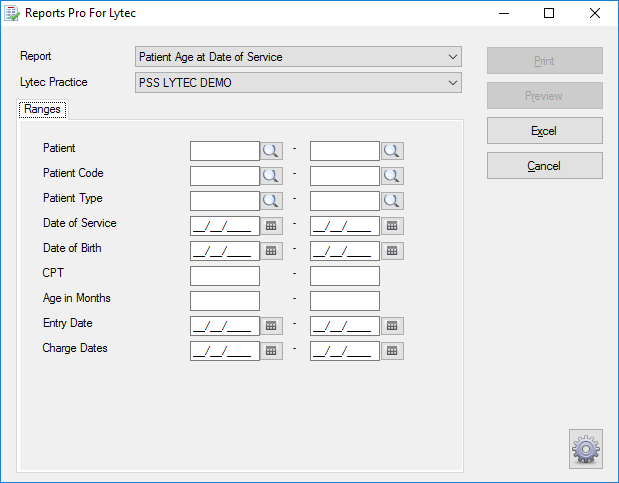This screenshot has width=619, height=483.
Task: Open calendar for starting Date of Service
Action: pos(271,226)
